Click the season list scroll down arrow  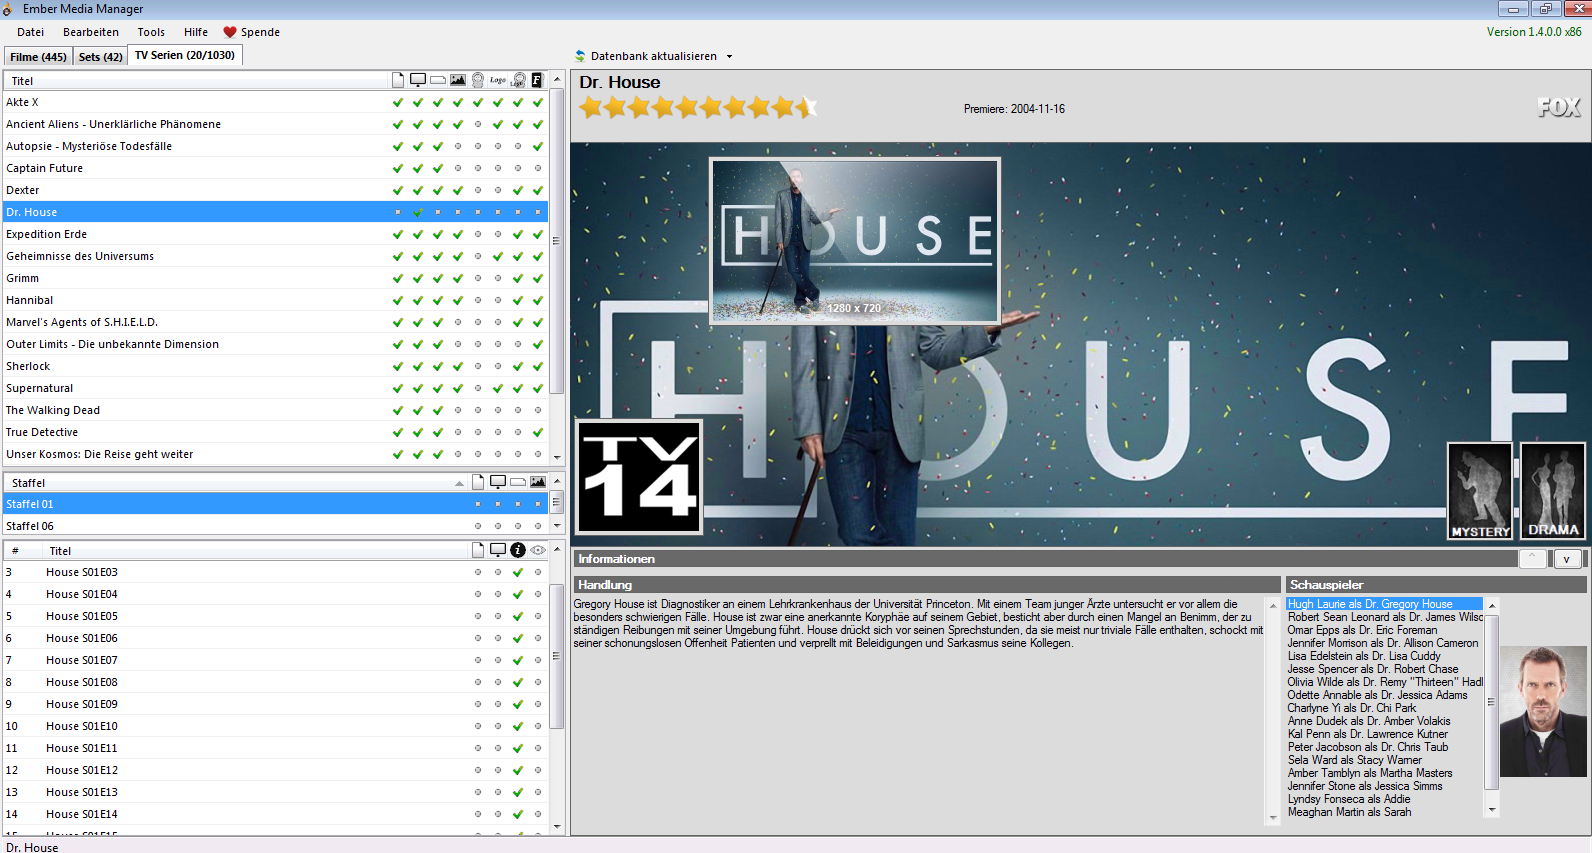(x=557, y=525)
